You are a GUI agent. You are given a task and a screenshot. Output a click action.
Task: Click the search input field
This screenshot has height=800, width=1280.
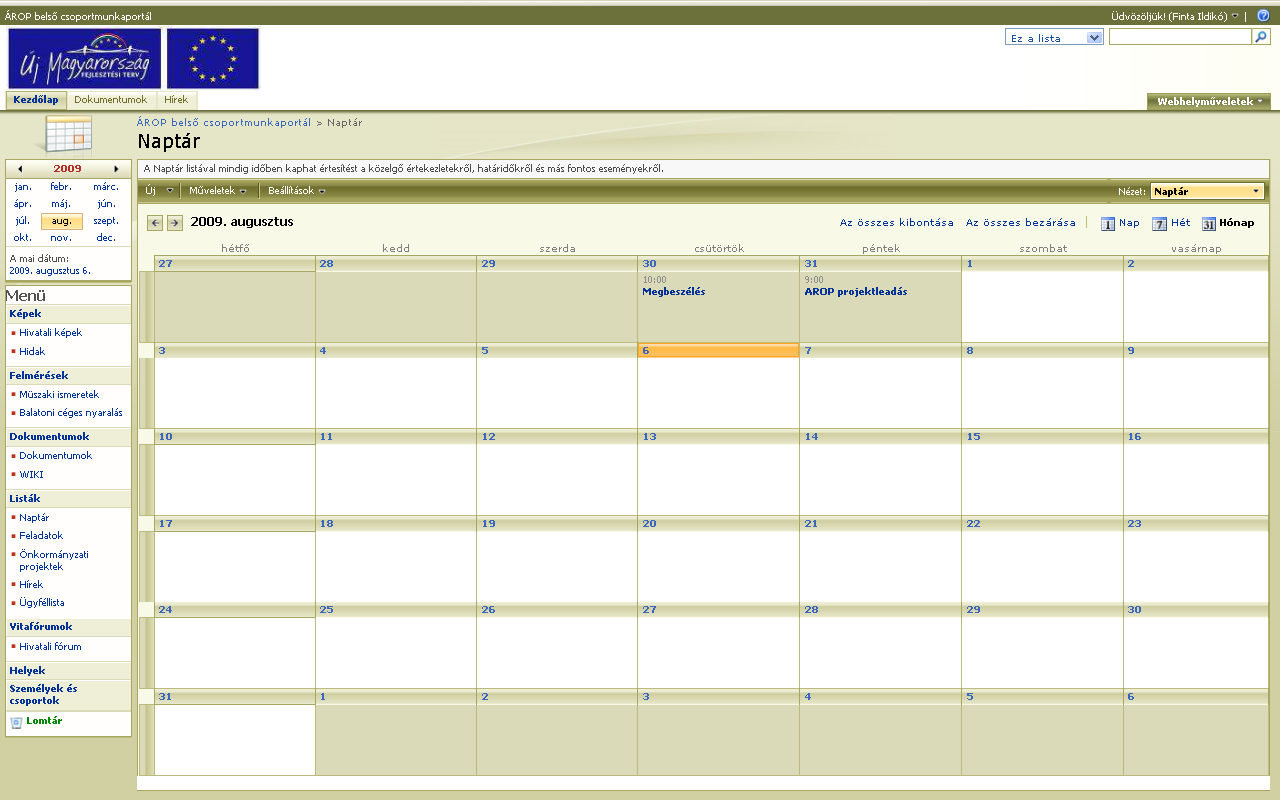[1180, 37]
